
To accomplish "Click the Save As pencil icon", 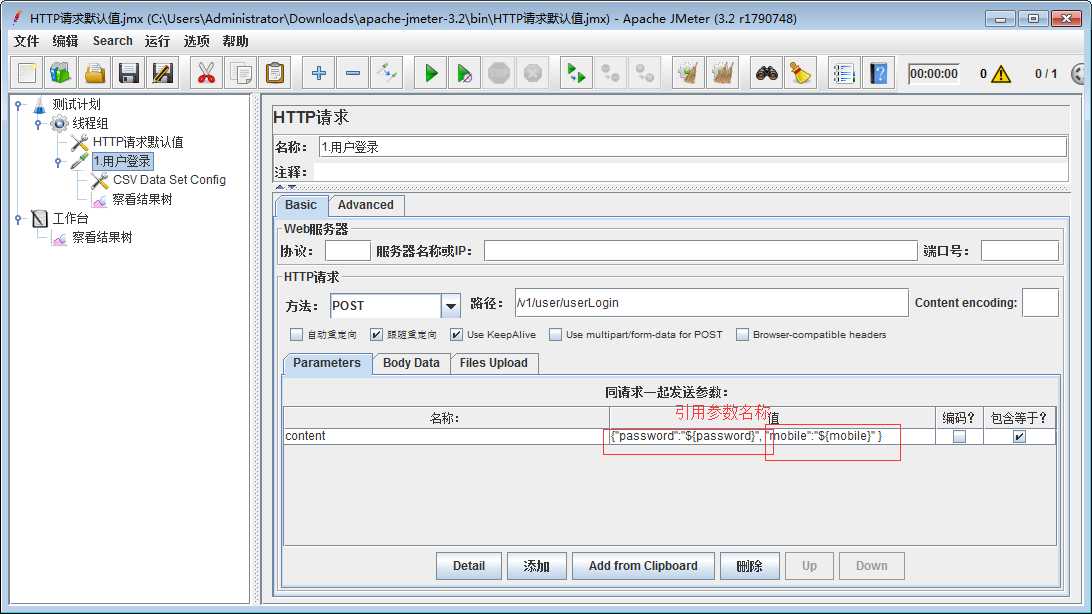I will (163, 73).
